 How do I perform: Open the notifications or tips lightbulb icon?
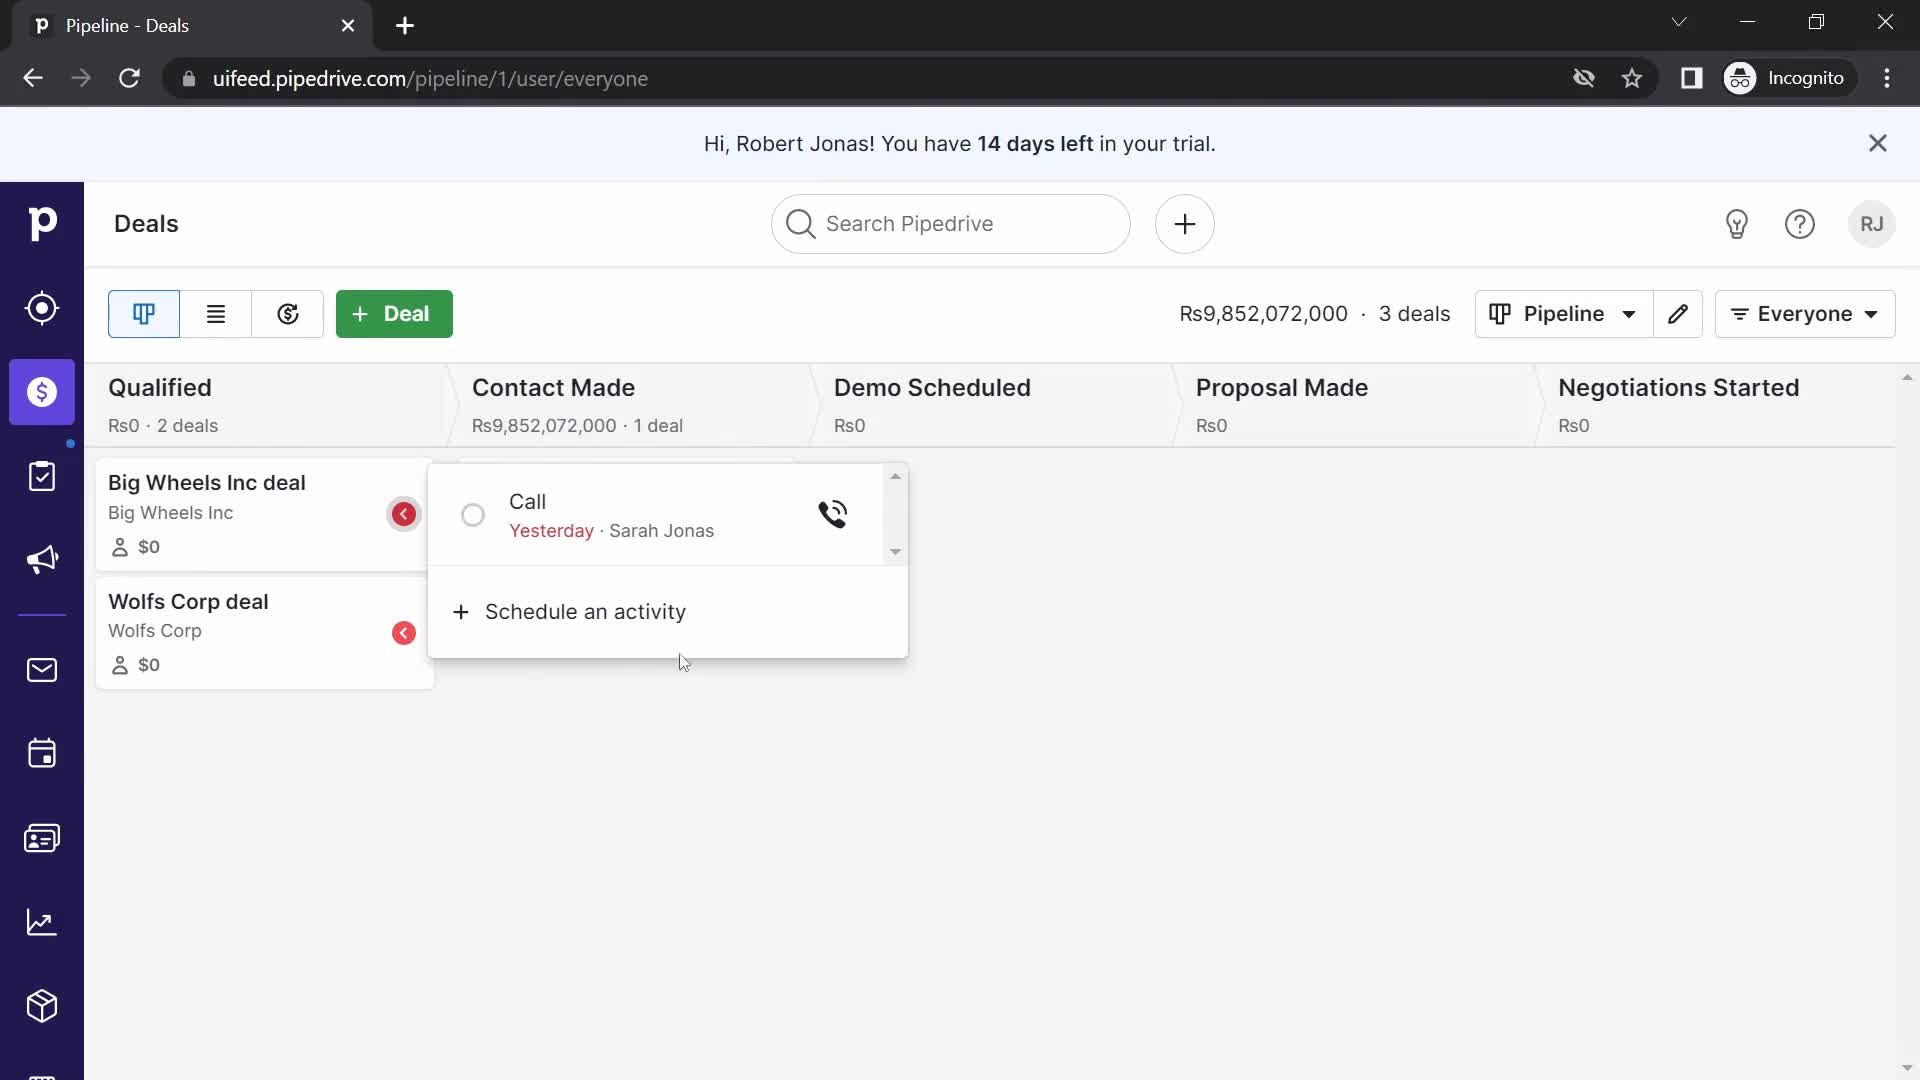point(1735,224)
